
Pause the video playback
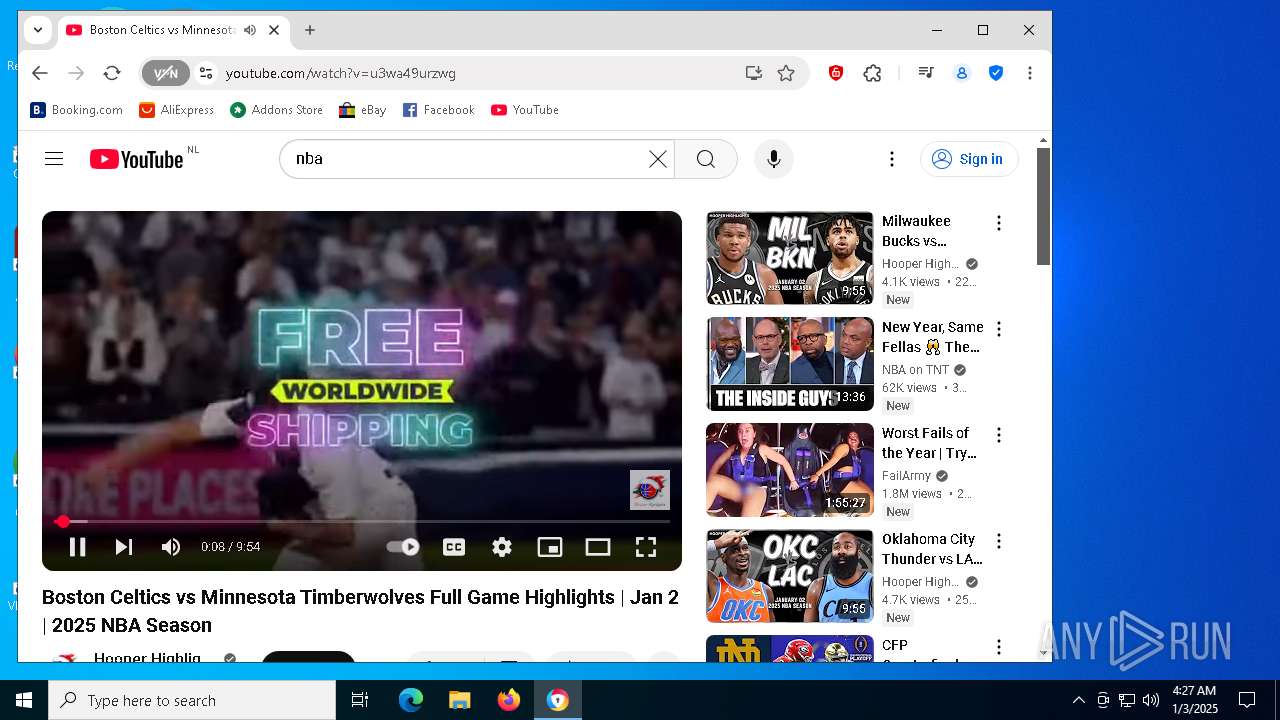pyautogui.click(x=77, y=547)
